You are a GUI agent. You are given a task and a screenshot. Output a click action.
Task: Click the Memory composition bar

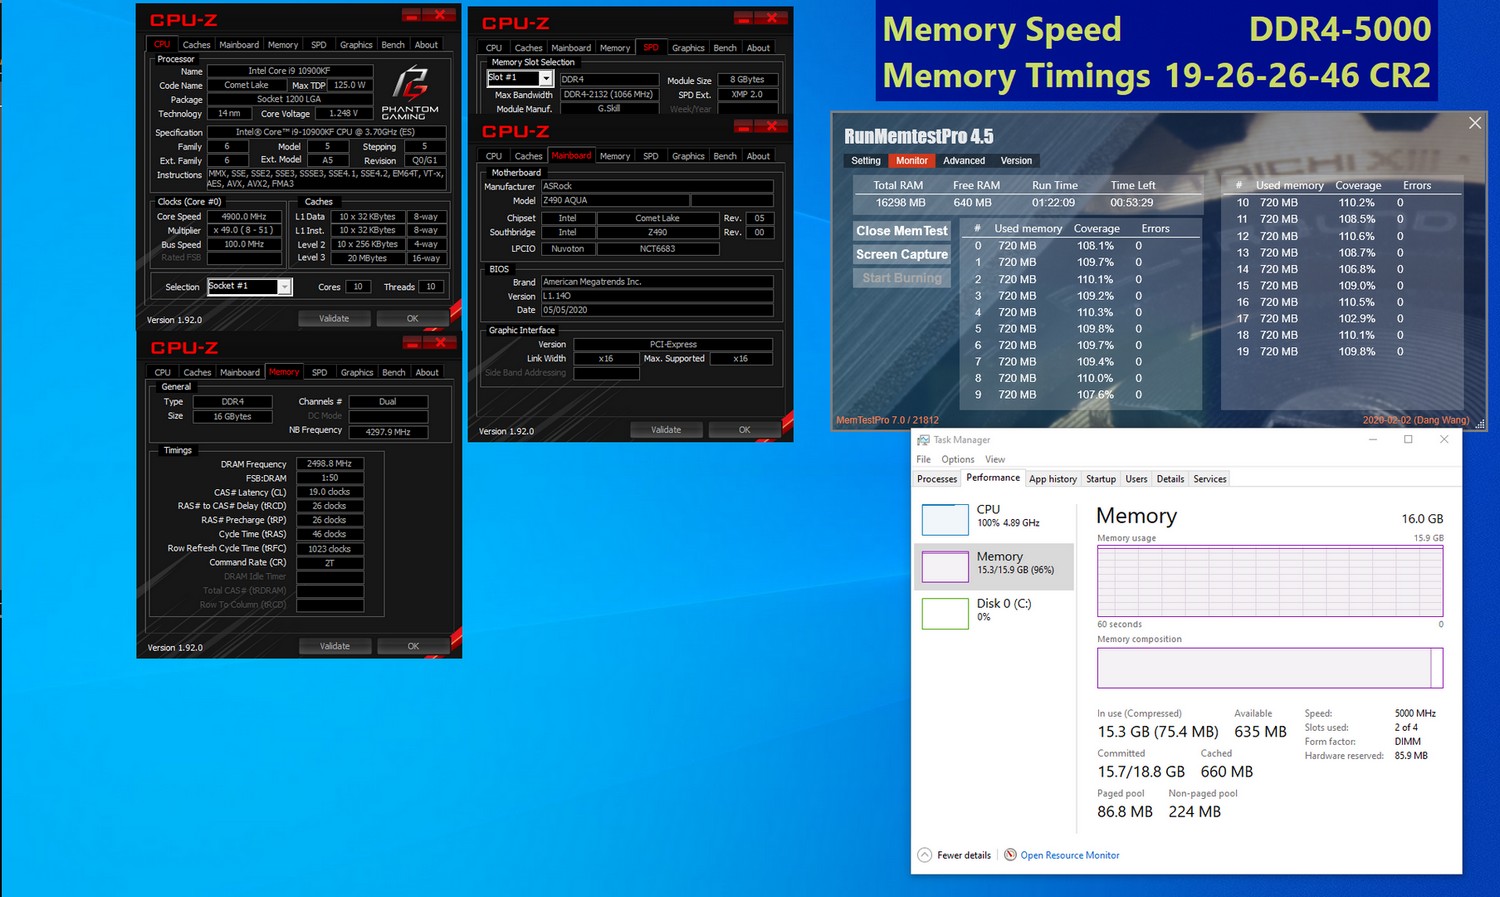[x=1270, y=668]
